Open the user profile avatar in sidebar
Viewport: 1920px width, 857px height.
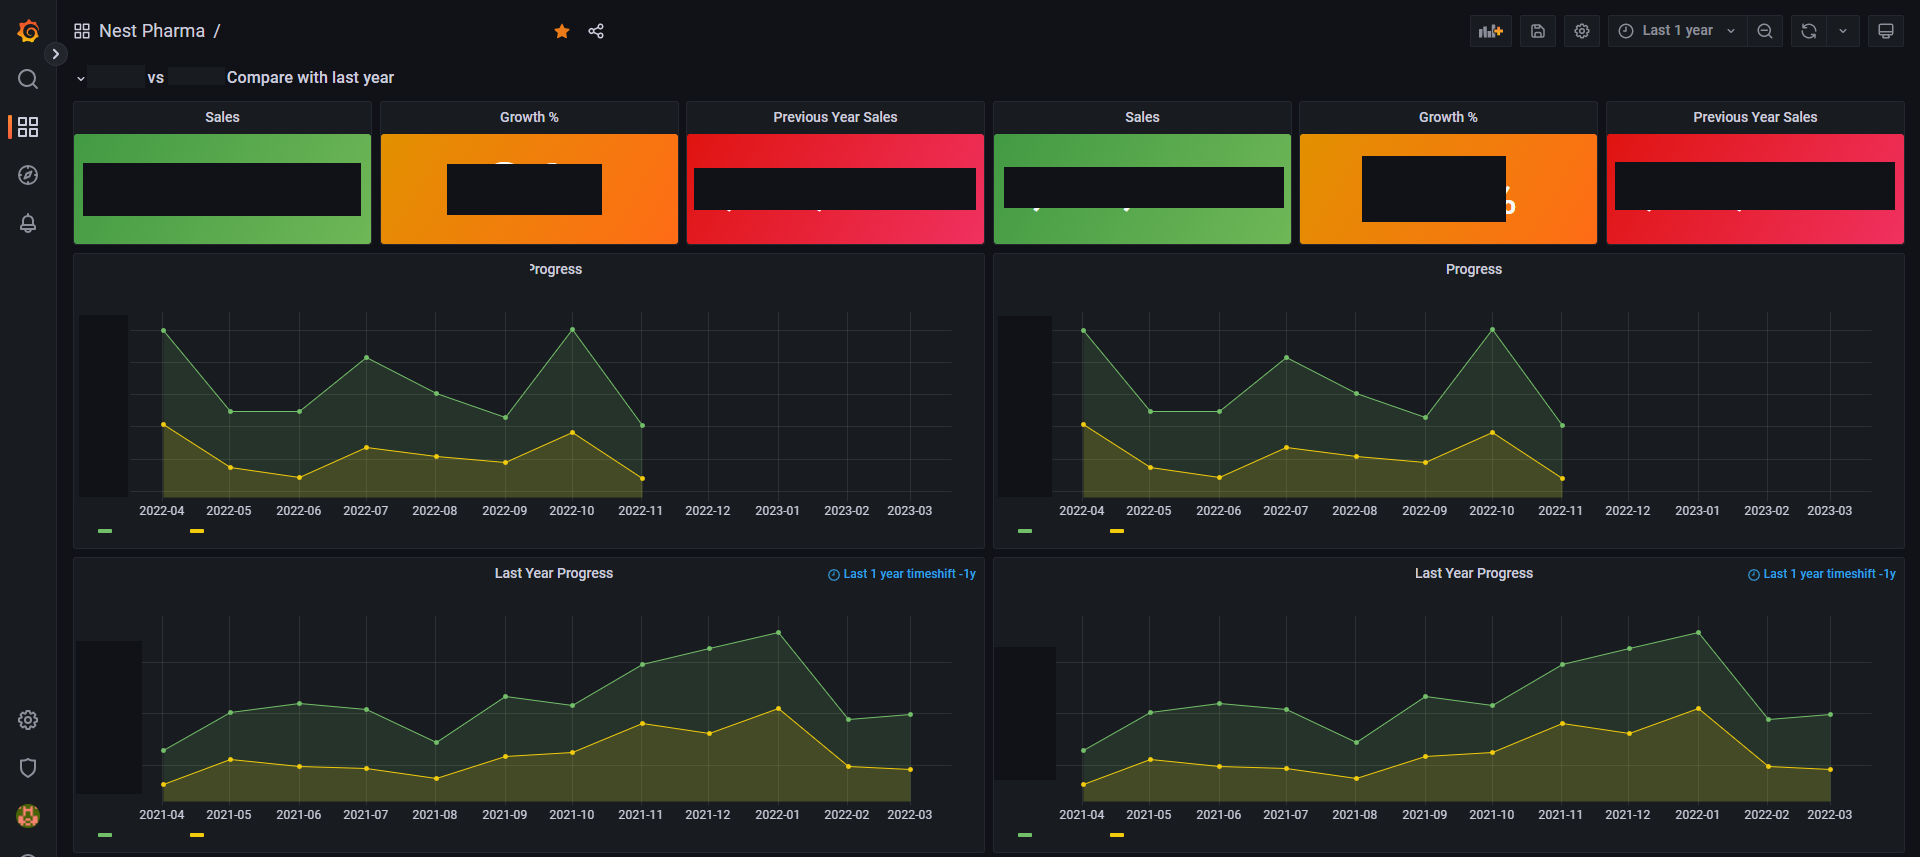(28, 816)
